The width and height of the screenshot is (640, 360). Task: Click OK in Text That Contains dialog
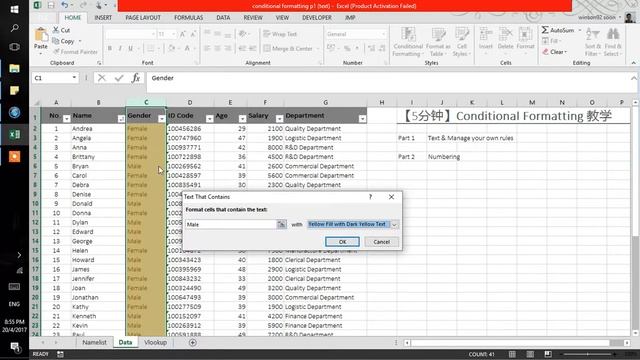pyautogui.click(x=342, y=242)
